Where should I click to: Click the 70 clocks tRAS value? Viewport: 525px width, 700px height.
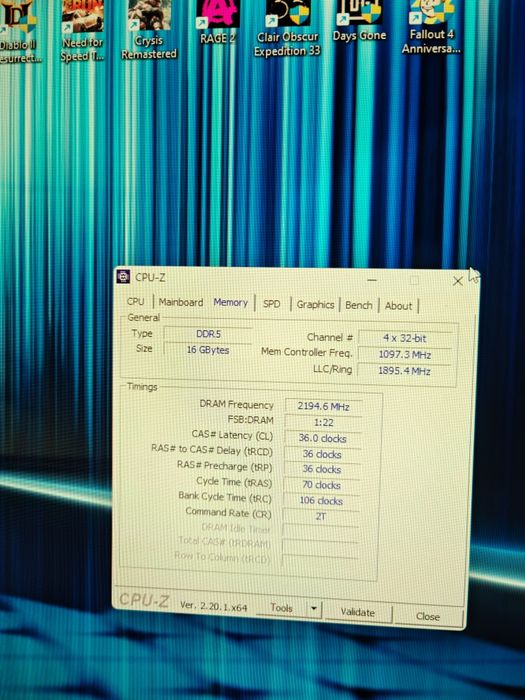[321, 485]
